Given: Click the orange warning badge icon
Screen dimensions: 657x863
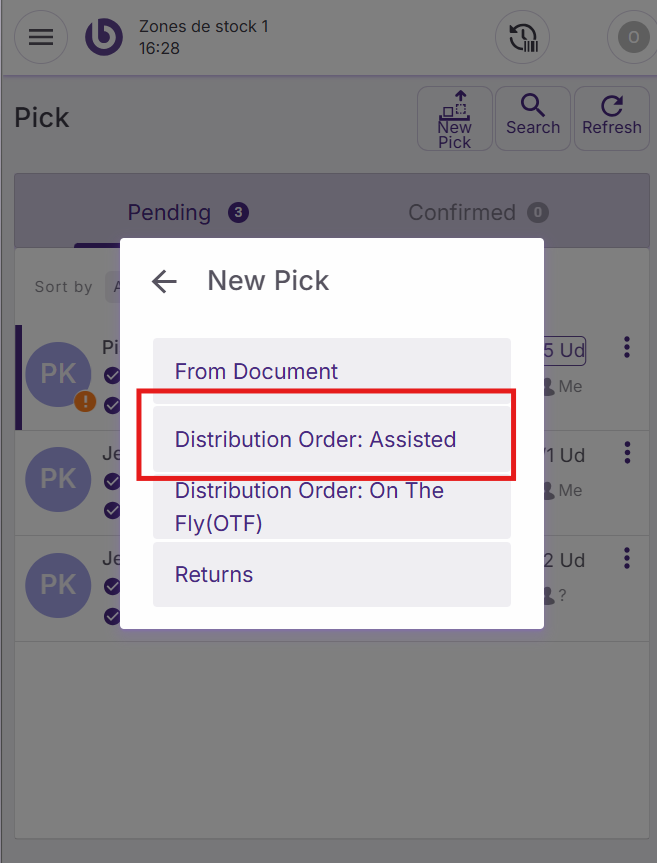Looking at the screenshot, I should tap(87, 401).
